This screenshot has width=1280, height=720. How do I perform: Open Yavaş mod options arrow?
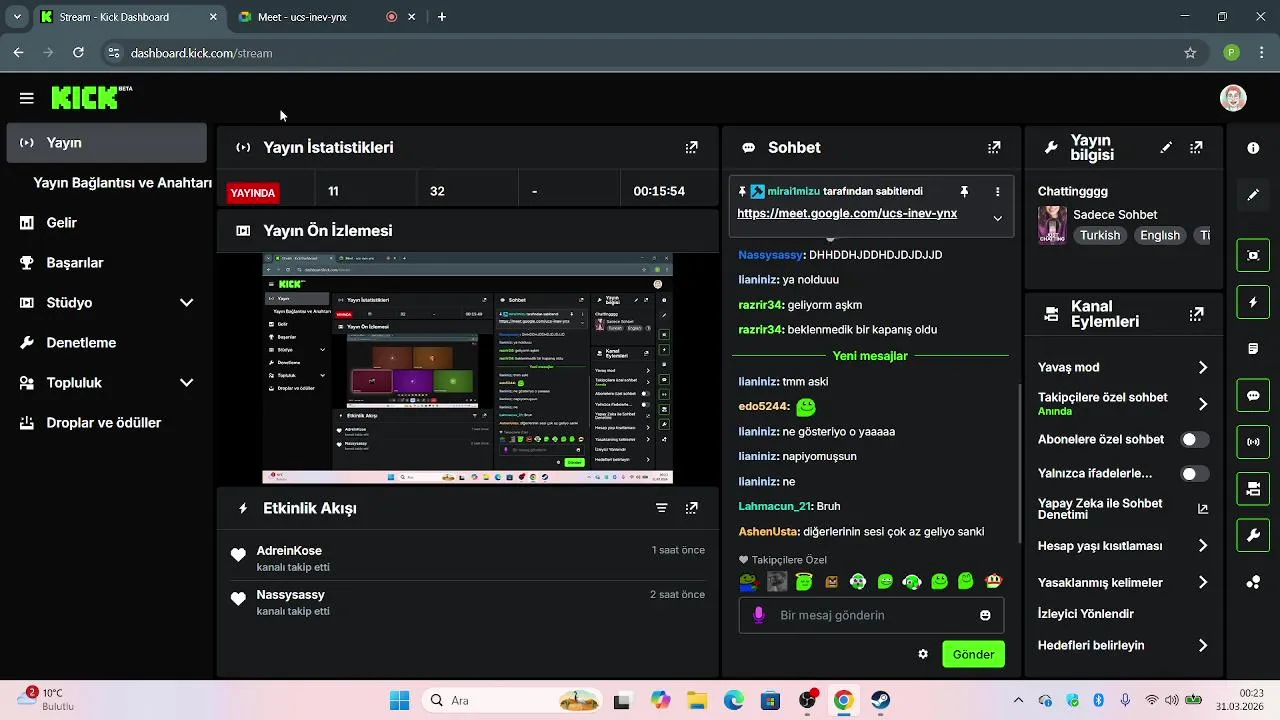[1203, 368]
